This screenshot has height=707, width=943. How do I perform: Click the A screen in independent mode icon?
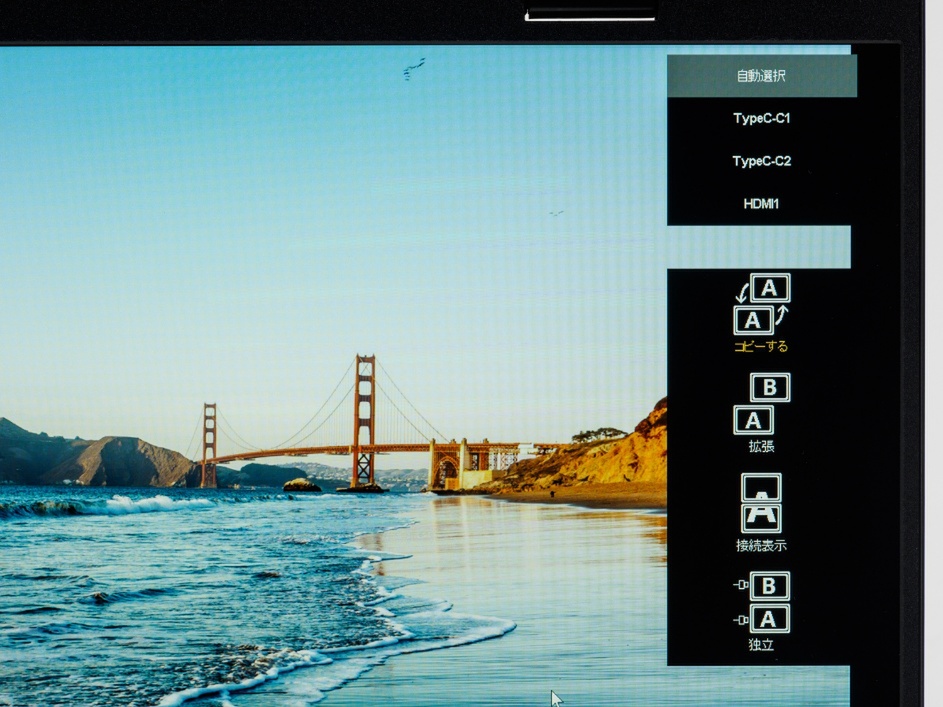(x=770, y=619)
